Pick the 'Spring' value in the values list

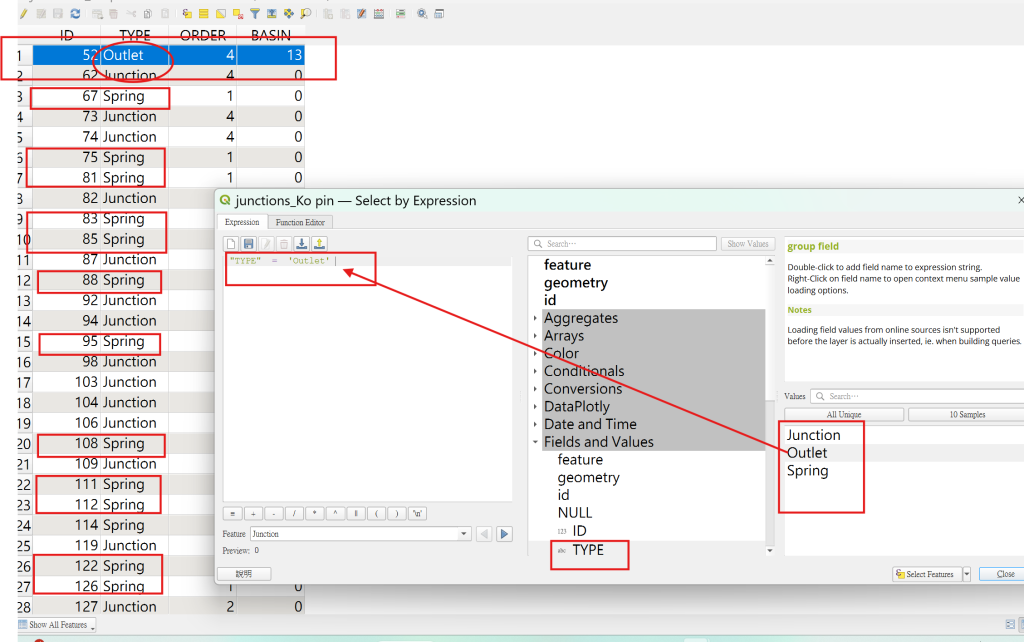click(808, 471)
